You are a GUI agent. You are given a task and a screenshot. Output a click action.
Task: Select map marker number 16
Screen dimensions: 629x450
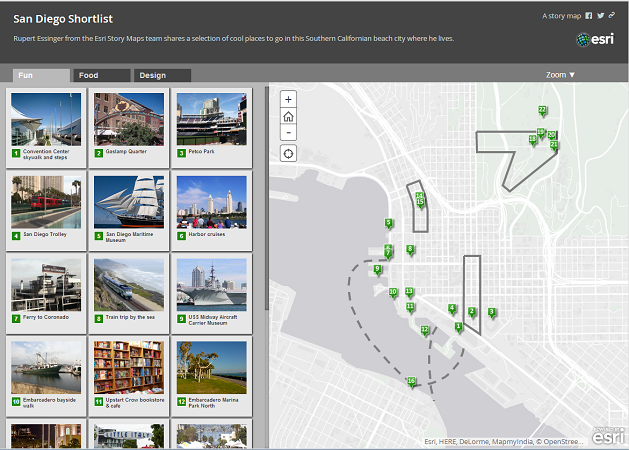[411, 382]
